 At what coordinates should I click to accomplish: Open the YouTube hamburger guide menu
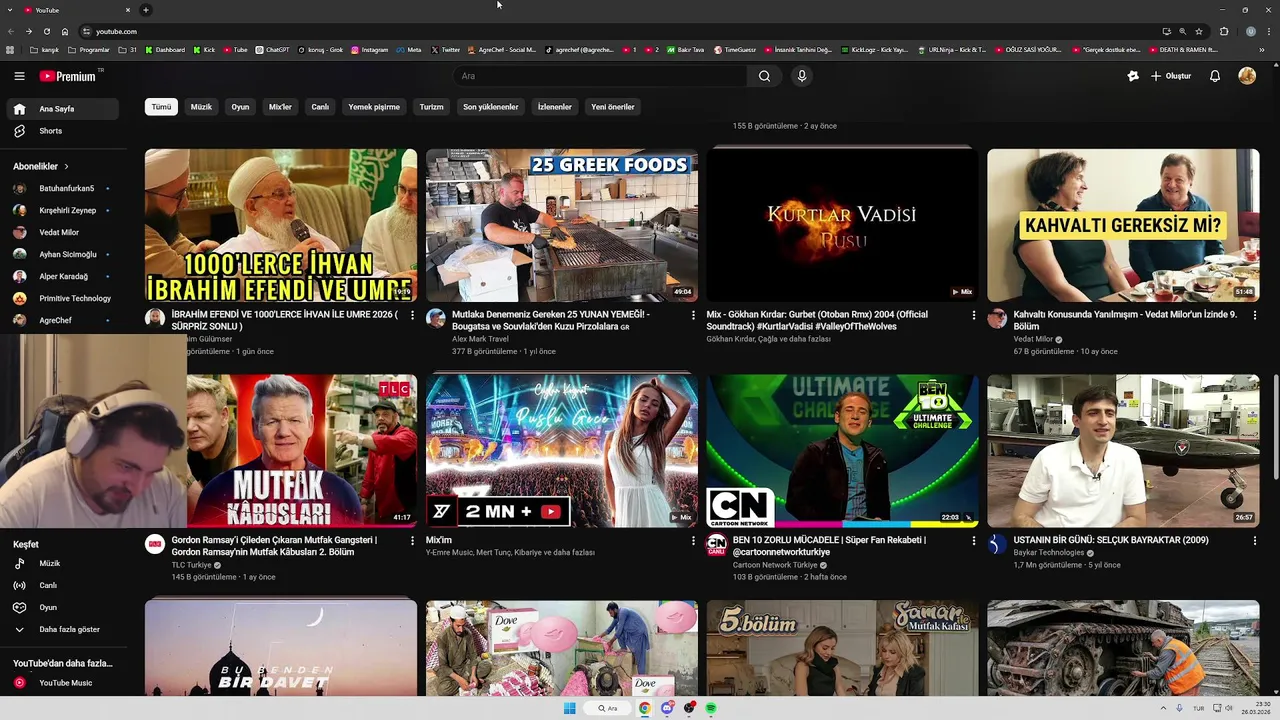(x=19, y=76)
